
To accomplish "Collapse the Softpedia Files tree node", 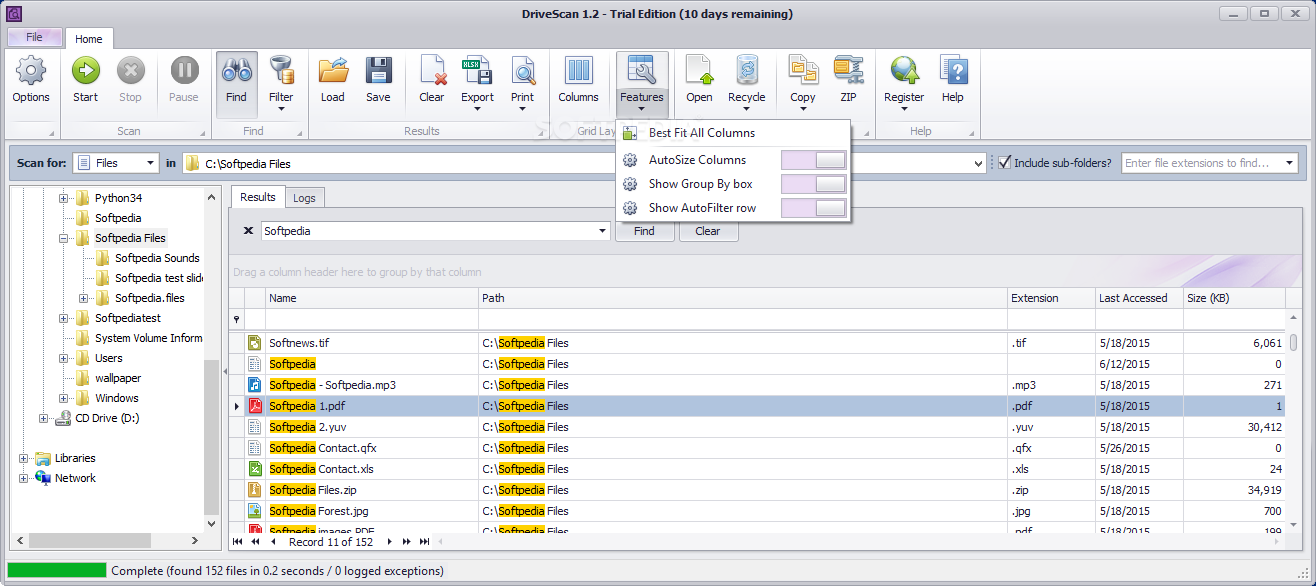I will pos(64,238).
